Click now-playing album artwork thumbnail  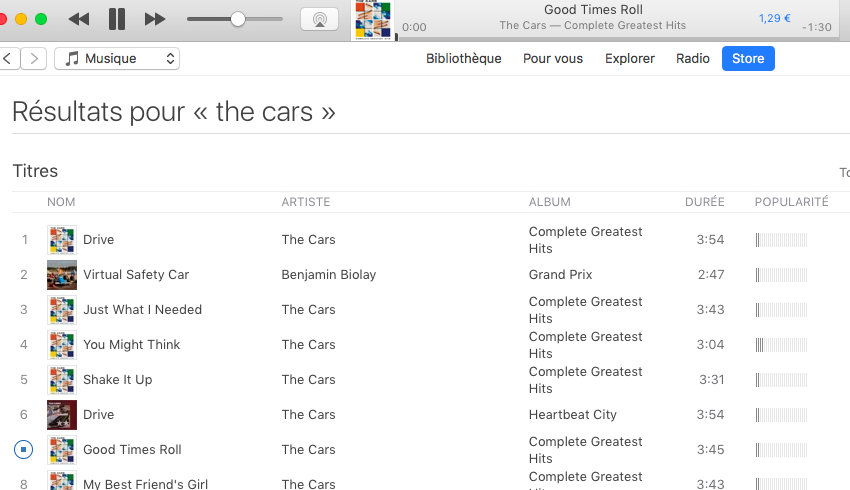click(x=372, y=20)
